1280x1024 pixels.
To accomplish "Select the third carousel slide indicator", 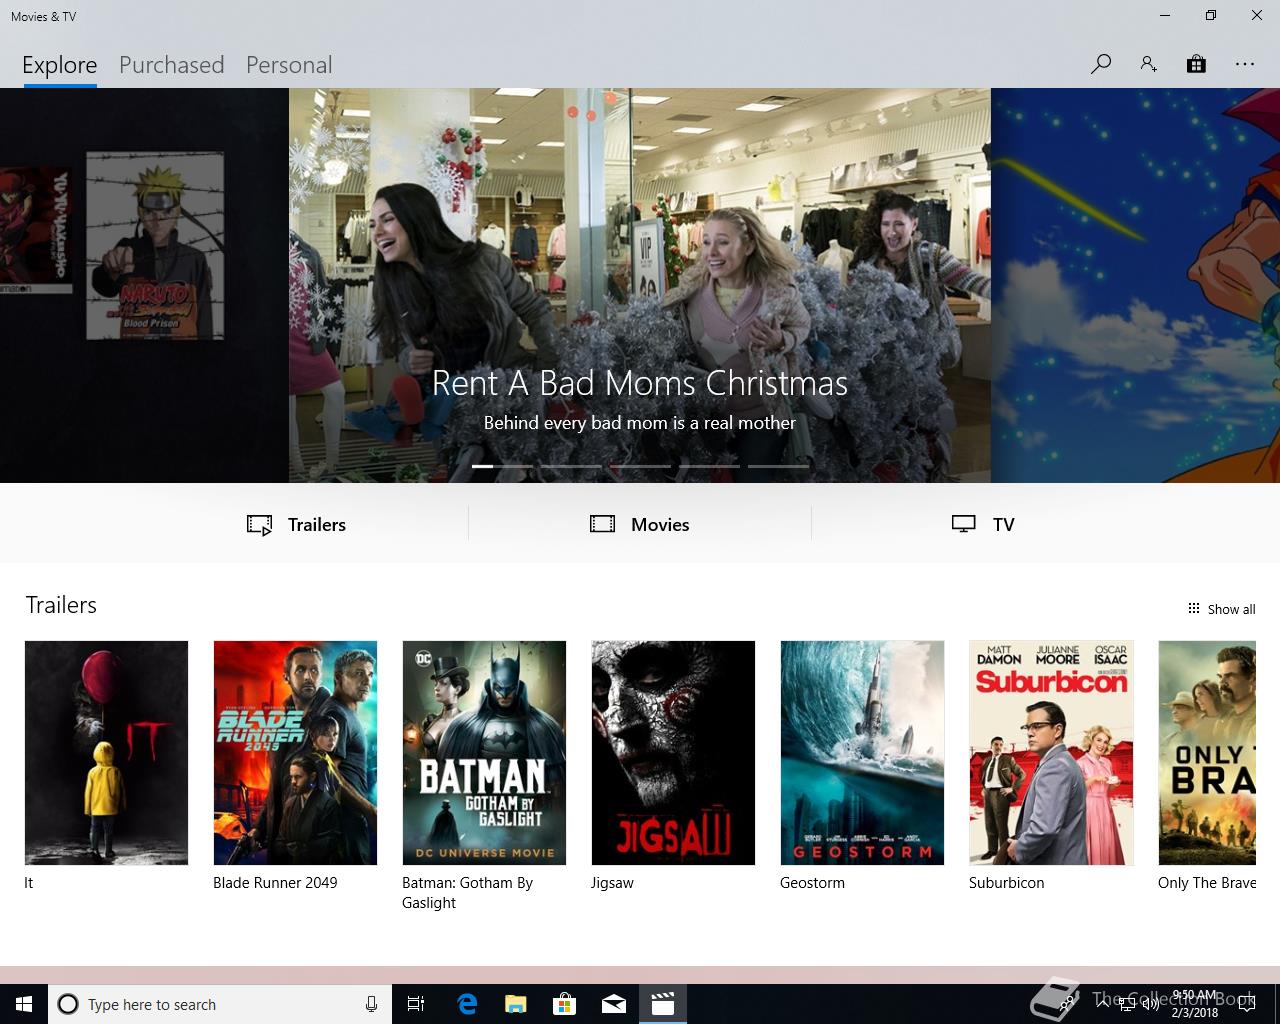I will point(640,466).
